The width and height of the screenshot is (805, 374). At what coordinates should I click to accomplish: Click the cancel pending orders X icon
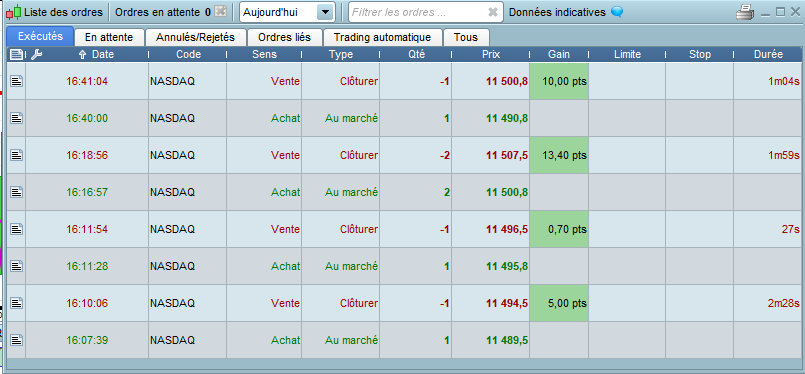click(x=220, y=11)
